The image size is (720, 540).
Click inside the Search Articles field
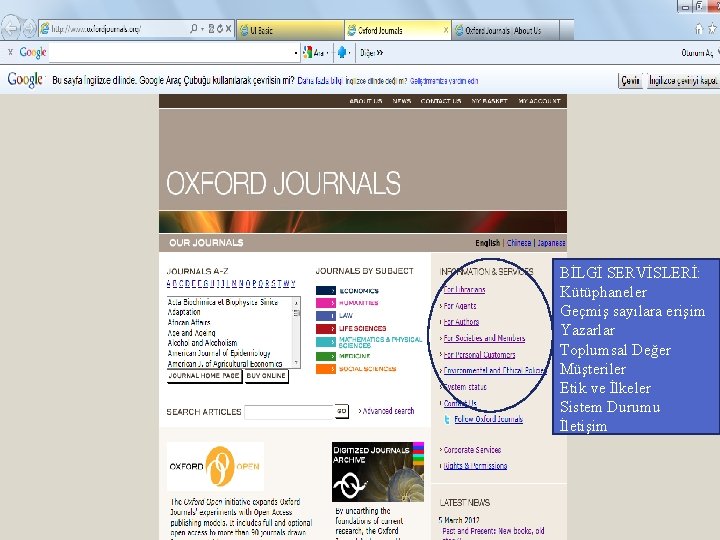(x=289, y=412)
